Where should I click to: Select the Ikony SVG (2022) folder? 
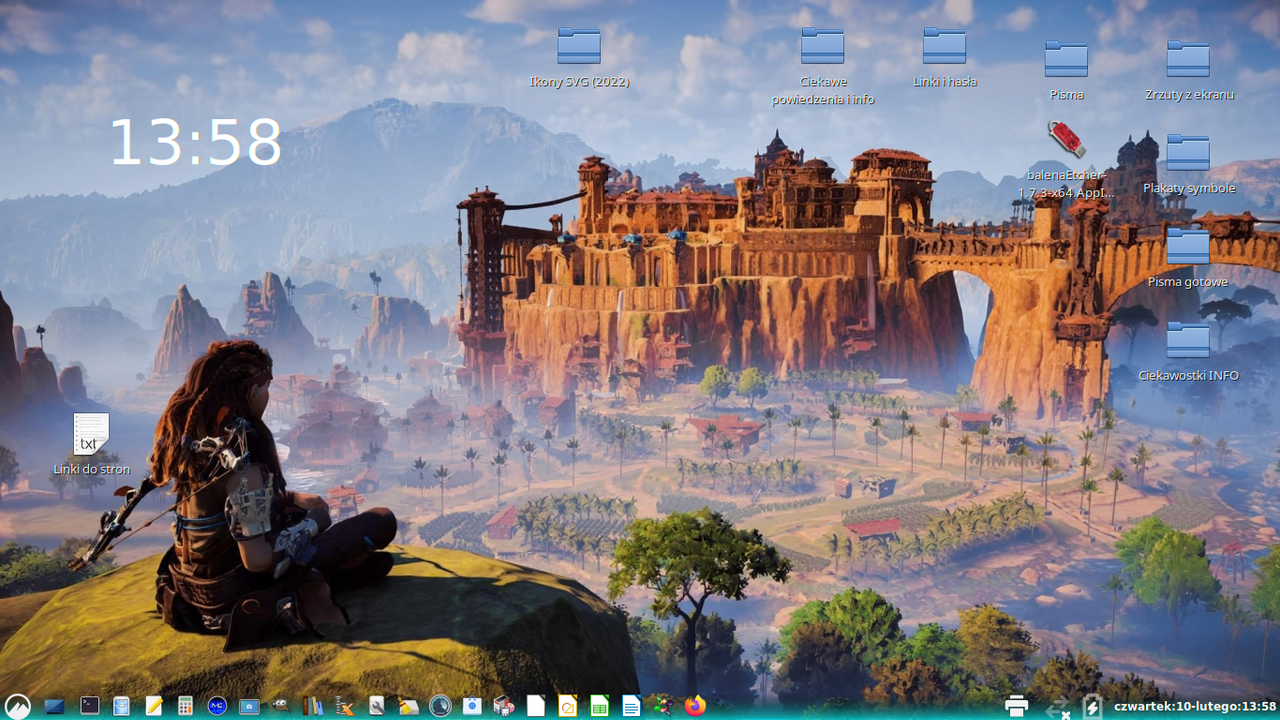579,58
